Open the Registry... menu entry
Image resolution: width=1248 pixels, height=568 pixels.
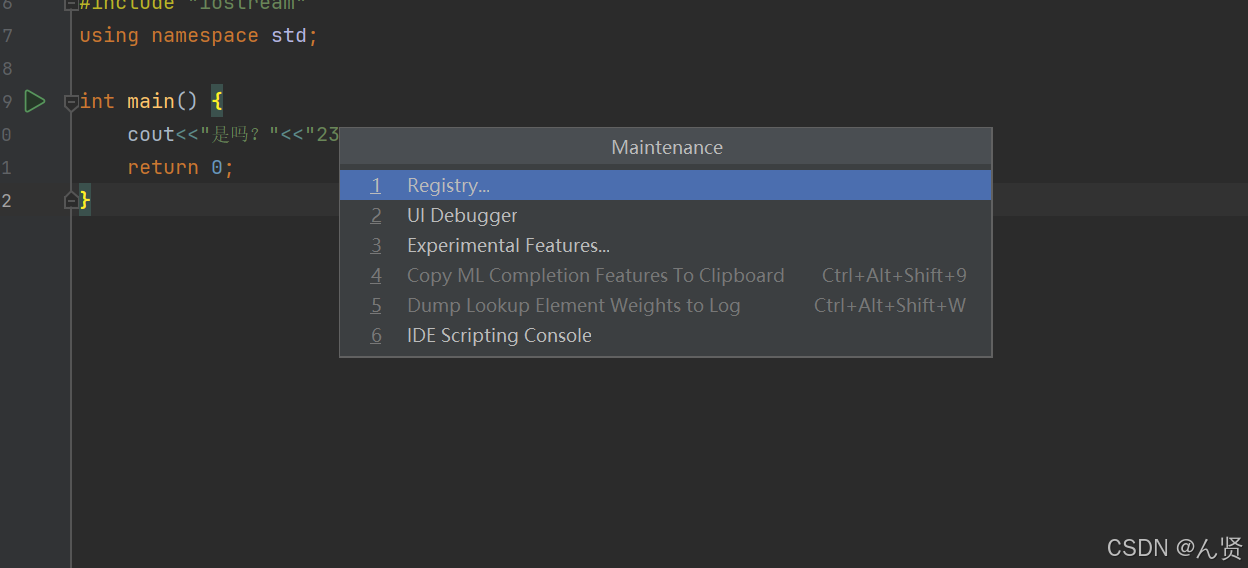(666, 185)
